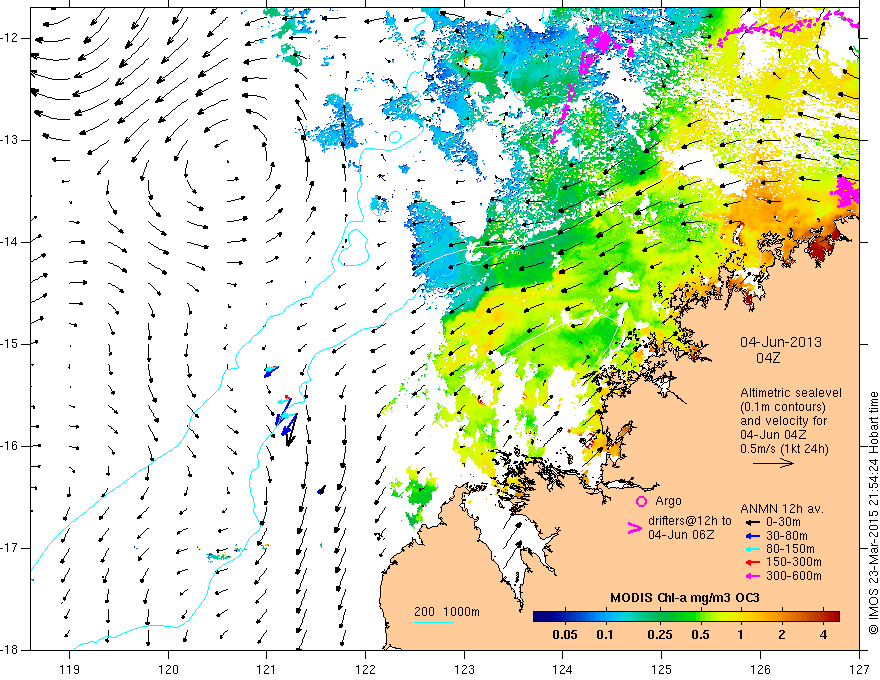This screenshot has height=680, width=880.
Task: Click the color bar label 4
Action: click(823, 635)
